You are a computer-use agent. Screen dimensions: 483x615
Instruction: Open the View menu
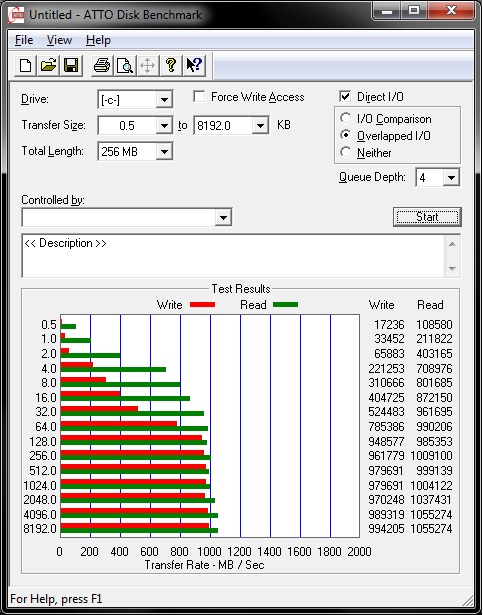[59, 40]
